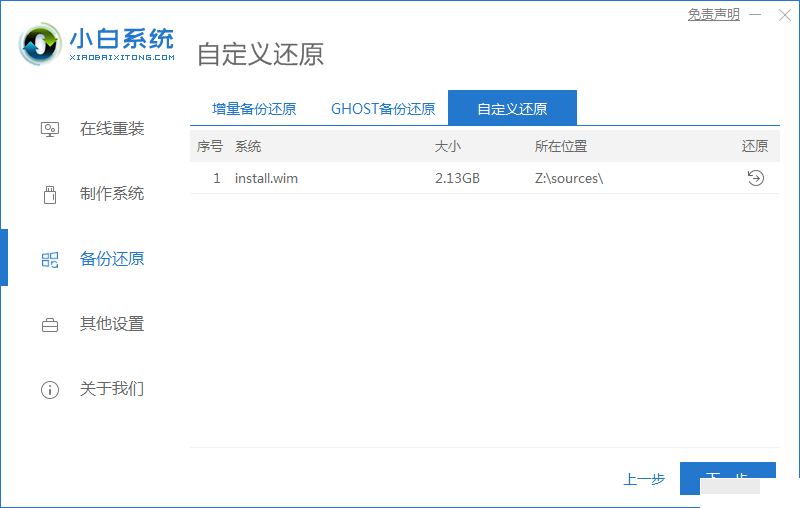
Task: Click the 备份还原 sidebar icon
Action: (x=50, y=259)
